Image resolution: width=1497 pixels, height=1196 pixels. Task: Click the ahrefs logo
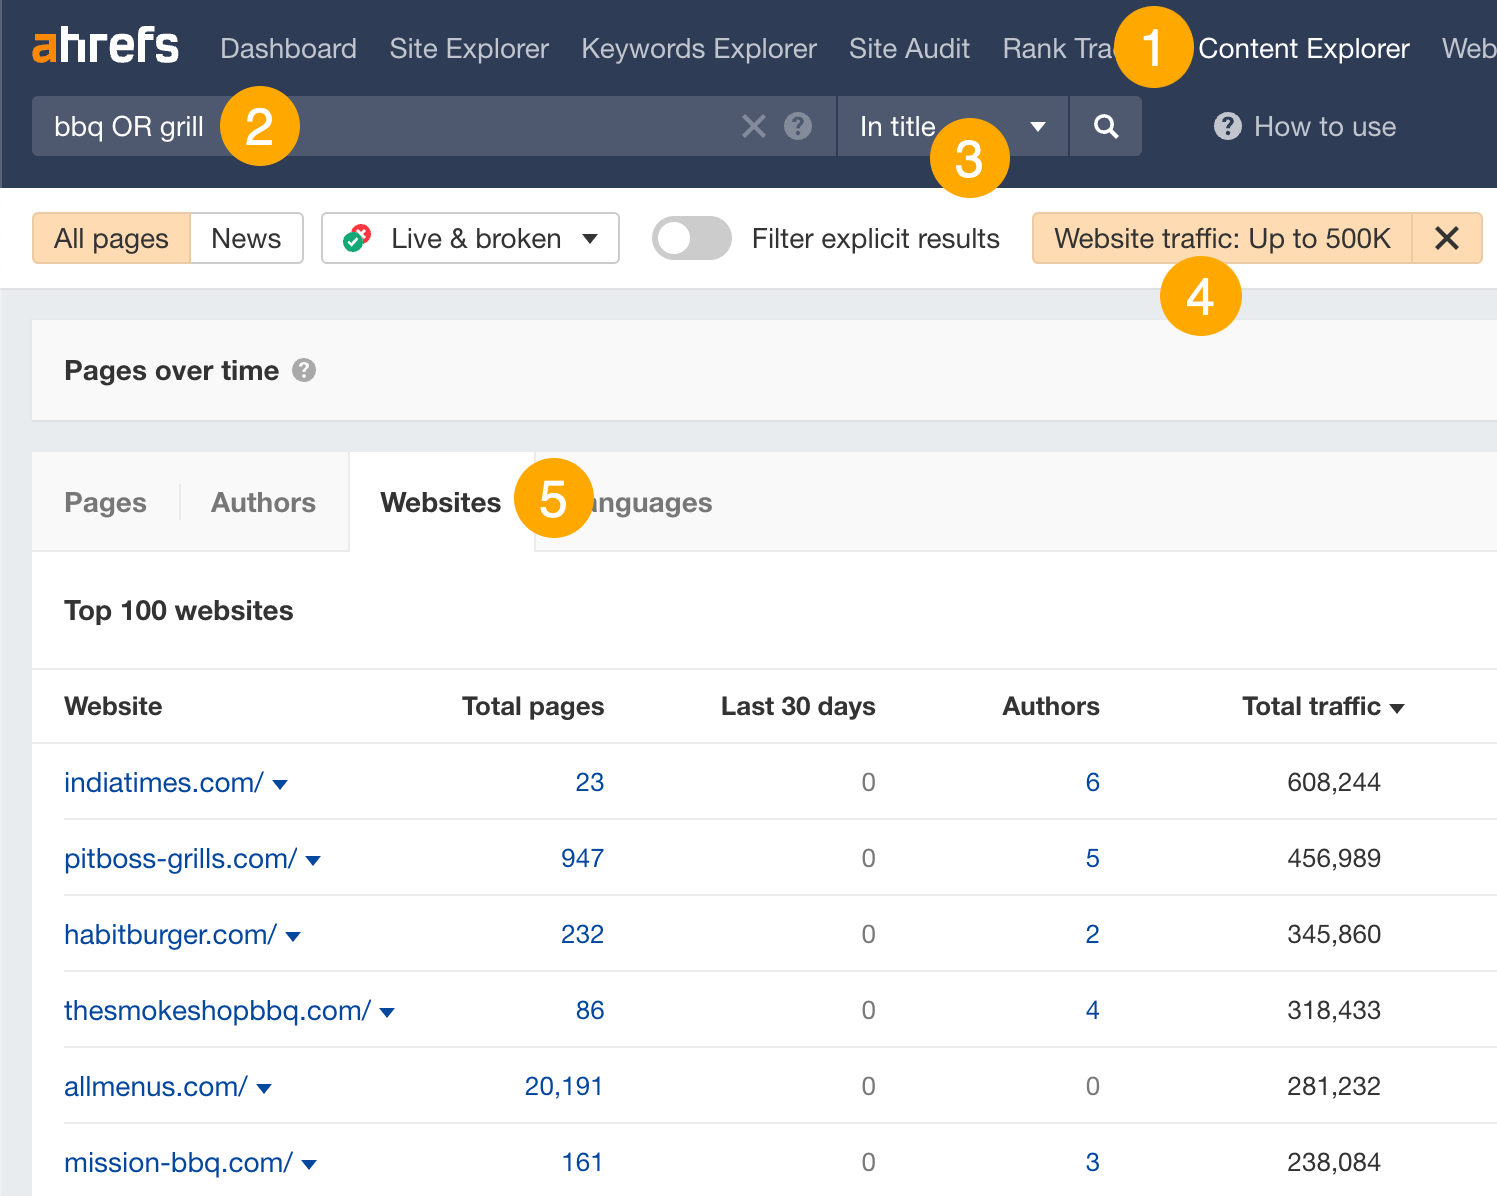[x=104, y=46]
